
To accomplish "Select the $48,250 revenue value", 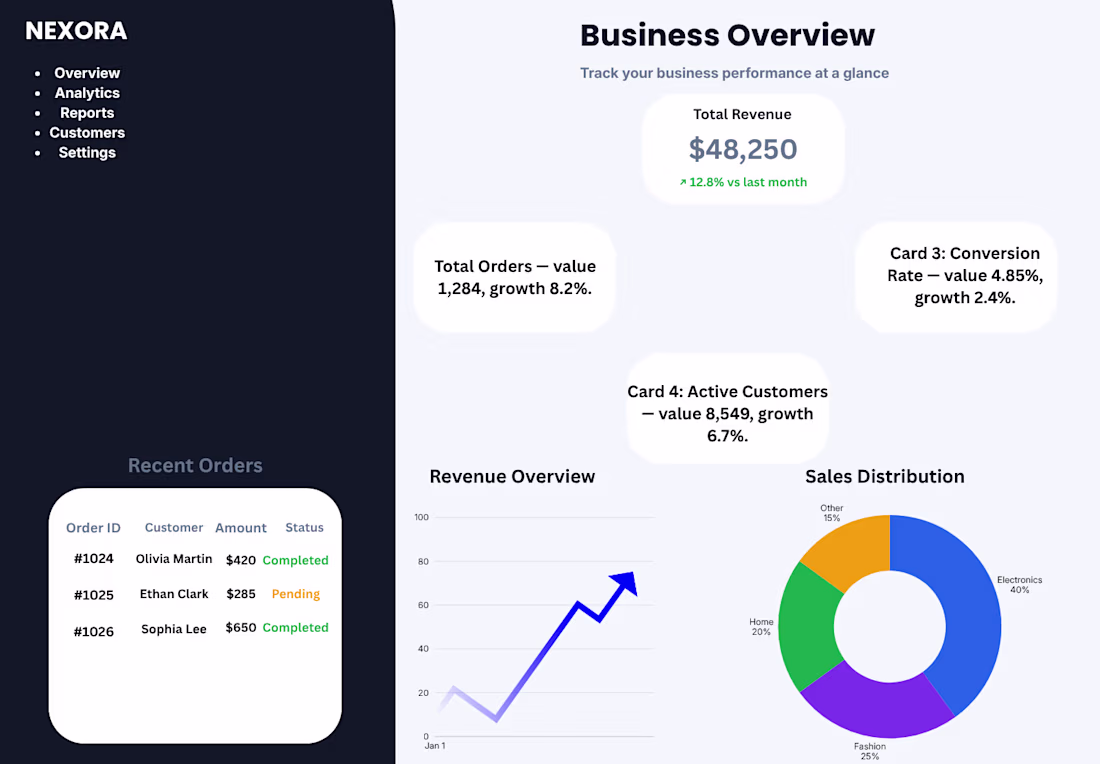I will [x=743, y=149].
